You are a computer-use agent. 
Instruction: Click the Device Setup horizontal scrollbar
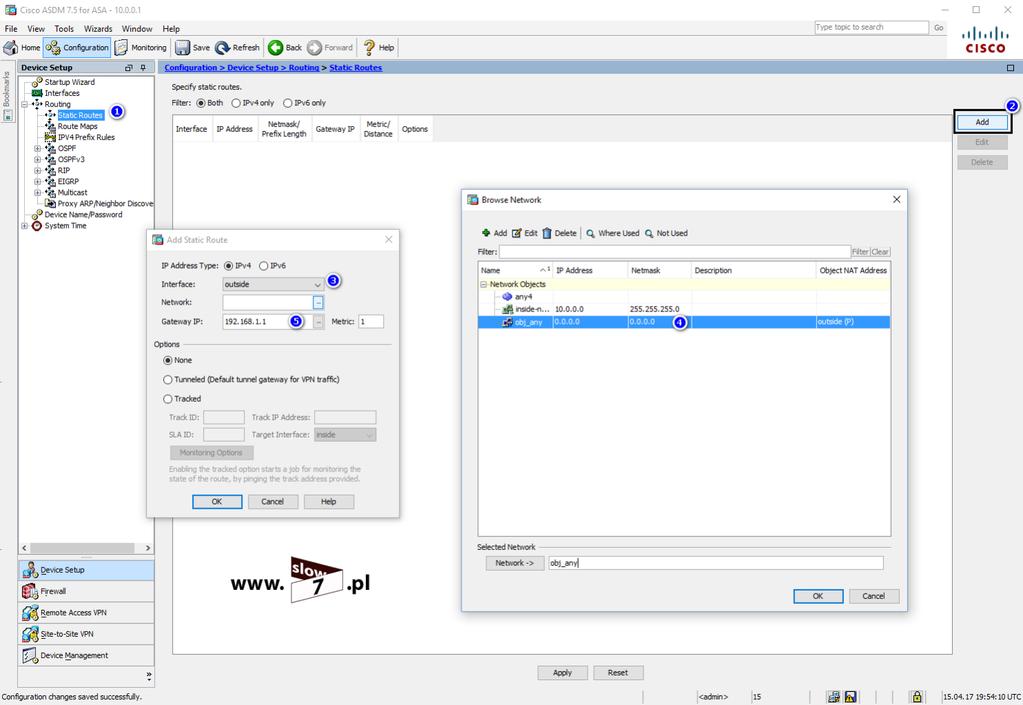click(x=86, y=548)
